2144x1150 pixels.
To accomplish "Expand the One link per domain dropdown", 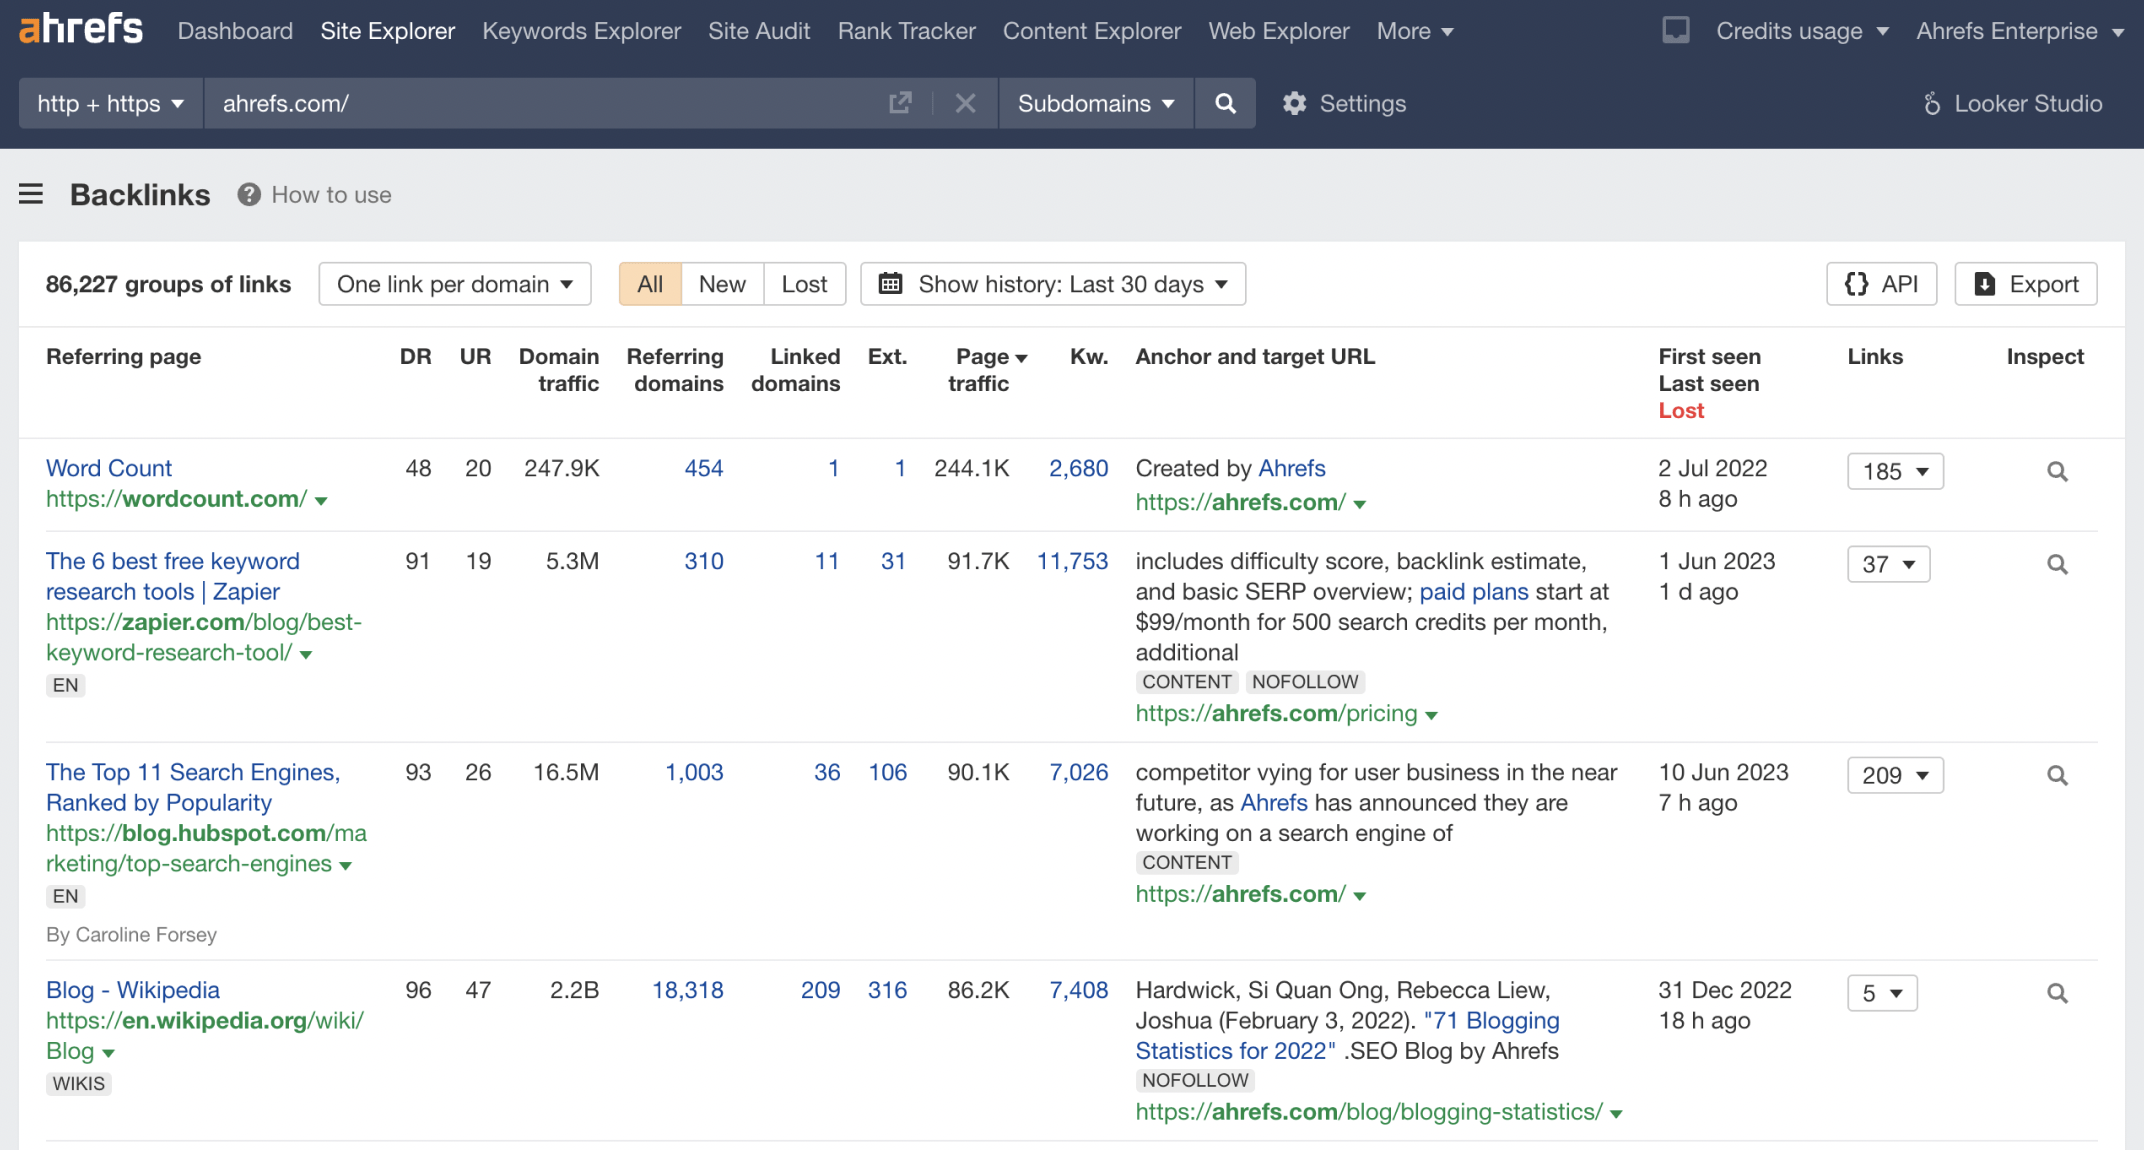I will pyautogui.click(x=454, y=284).
